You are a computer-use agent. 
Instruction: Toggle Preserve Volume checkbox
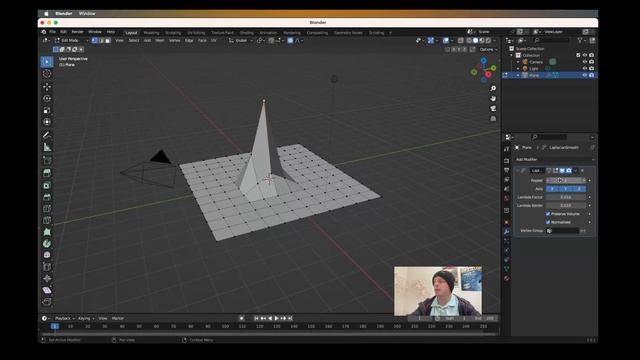[x=548, y=214]
